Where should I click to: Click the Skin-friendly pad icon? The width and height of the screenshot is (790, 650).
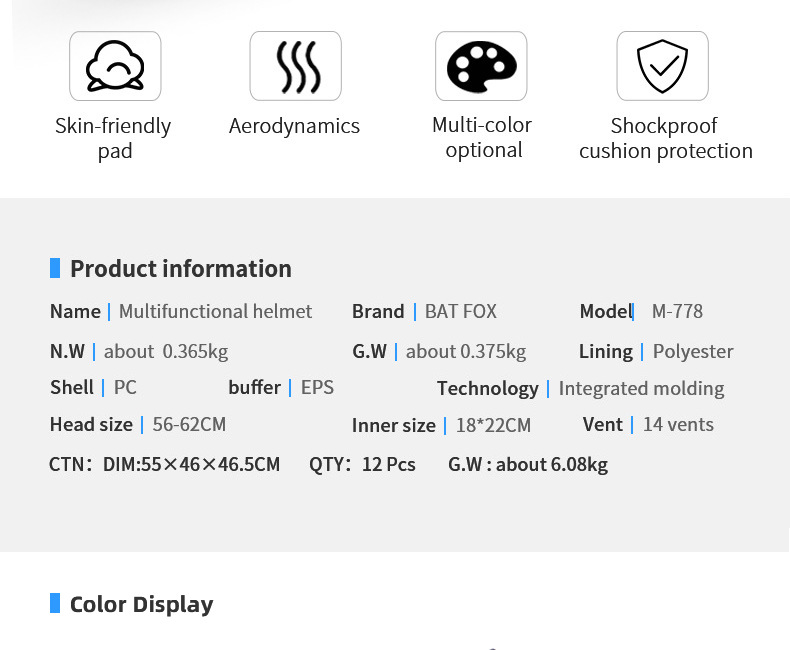coord(115,66)
